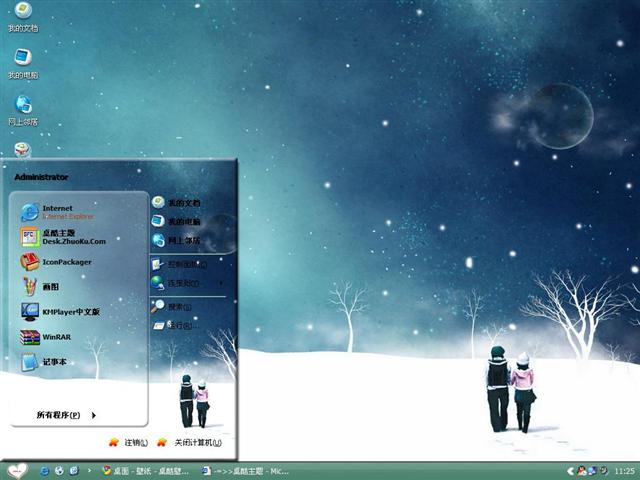Launch Internet Explorer from the quick launch bar

pos(44,471)
